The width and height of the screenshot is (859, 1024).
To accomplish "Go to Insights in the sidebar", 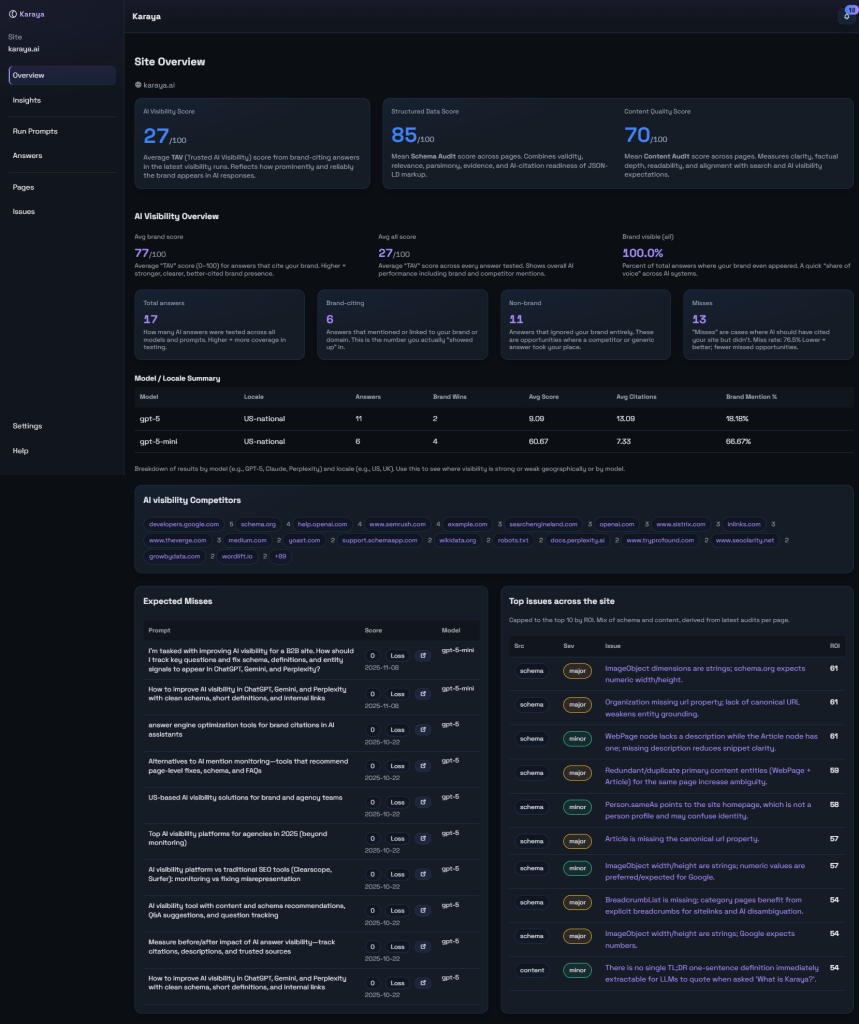I will point(27,100).
